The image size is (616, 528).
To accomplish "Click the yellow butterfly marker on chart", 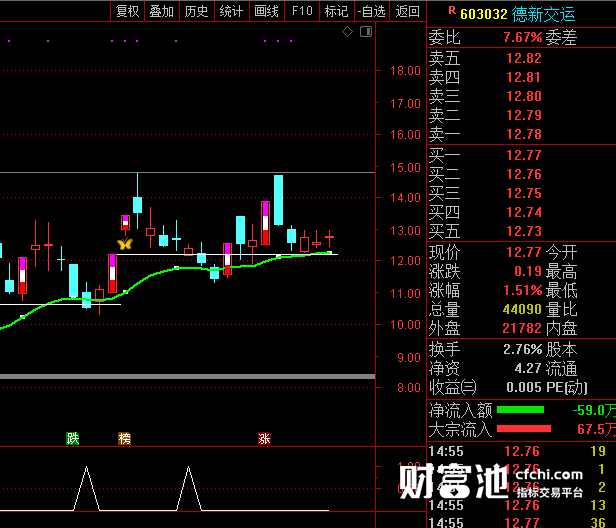I will pyautogui.click(x=125, y=244).
